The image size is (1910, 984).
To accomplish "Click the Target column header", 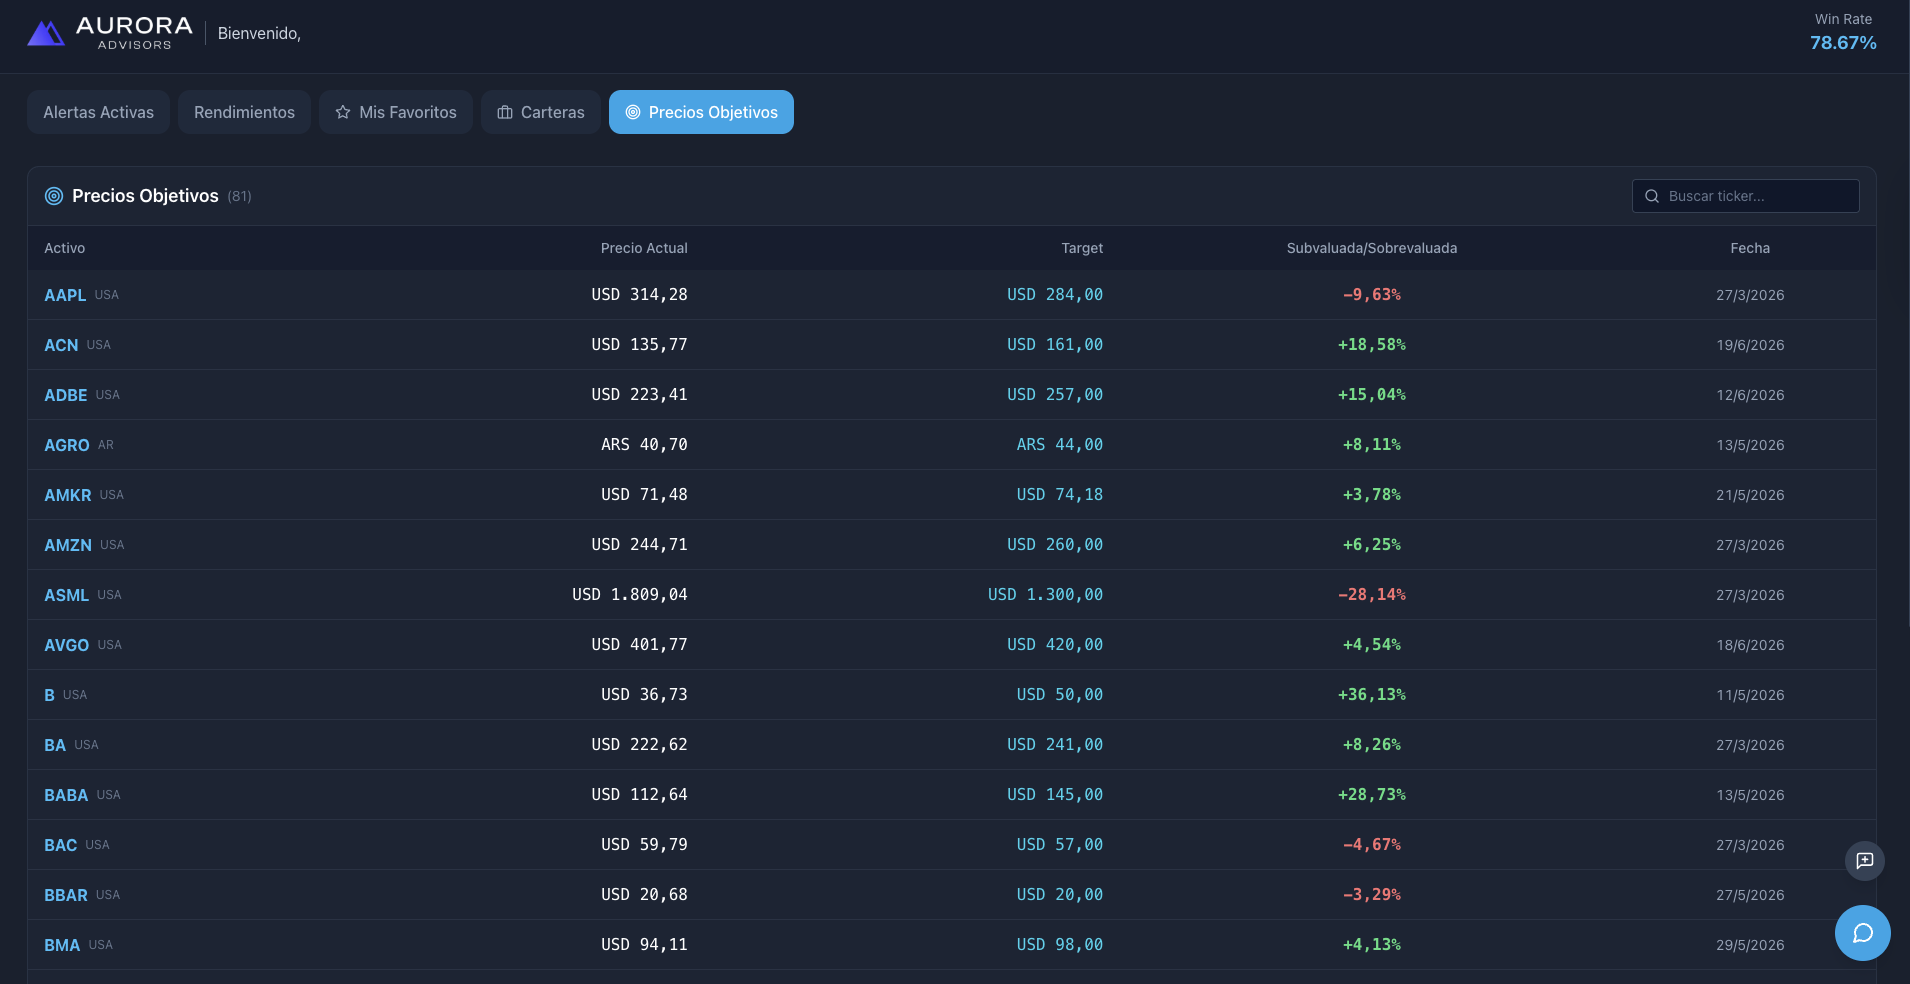I will click(x=1082, y=248).
